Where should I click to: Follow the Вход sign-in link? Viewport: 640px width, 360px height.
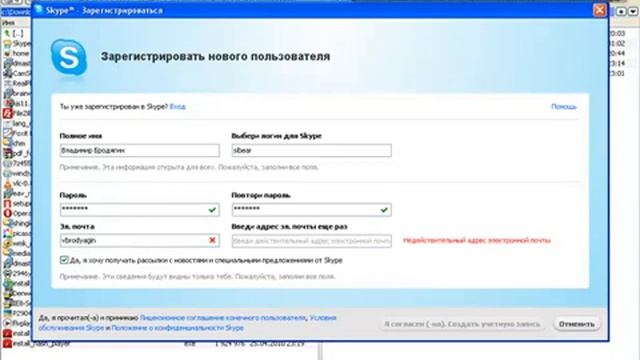pos(178,107)
